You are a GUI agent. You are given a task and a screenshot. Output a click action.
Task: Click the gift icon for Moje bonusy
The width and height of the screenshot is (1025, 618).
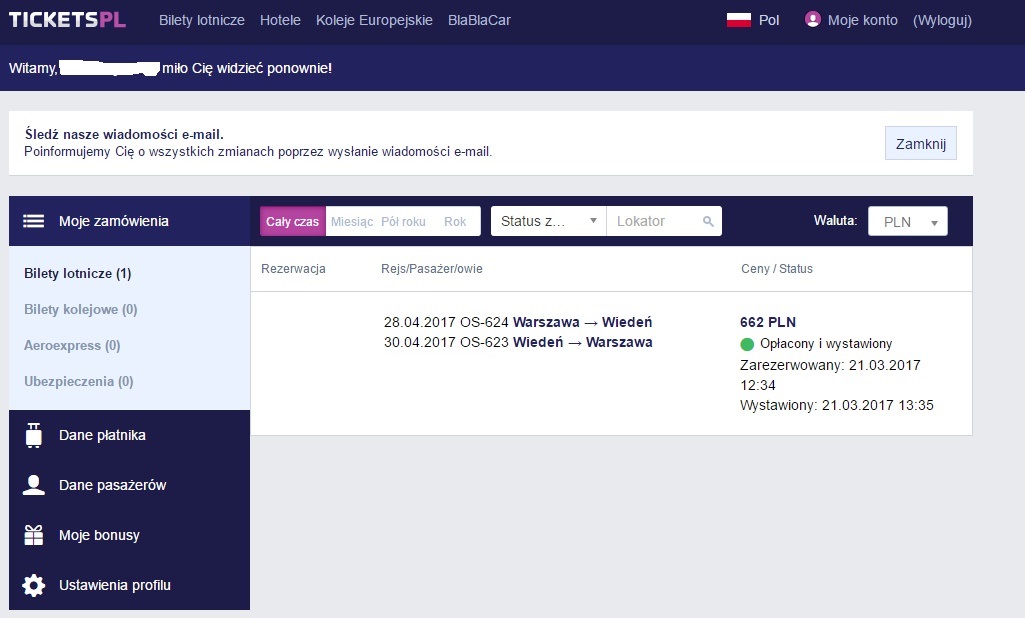[33, 535]
